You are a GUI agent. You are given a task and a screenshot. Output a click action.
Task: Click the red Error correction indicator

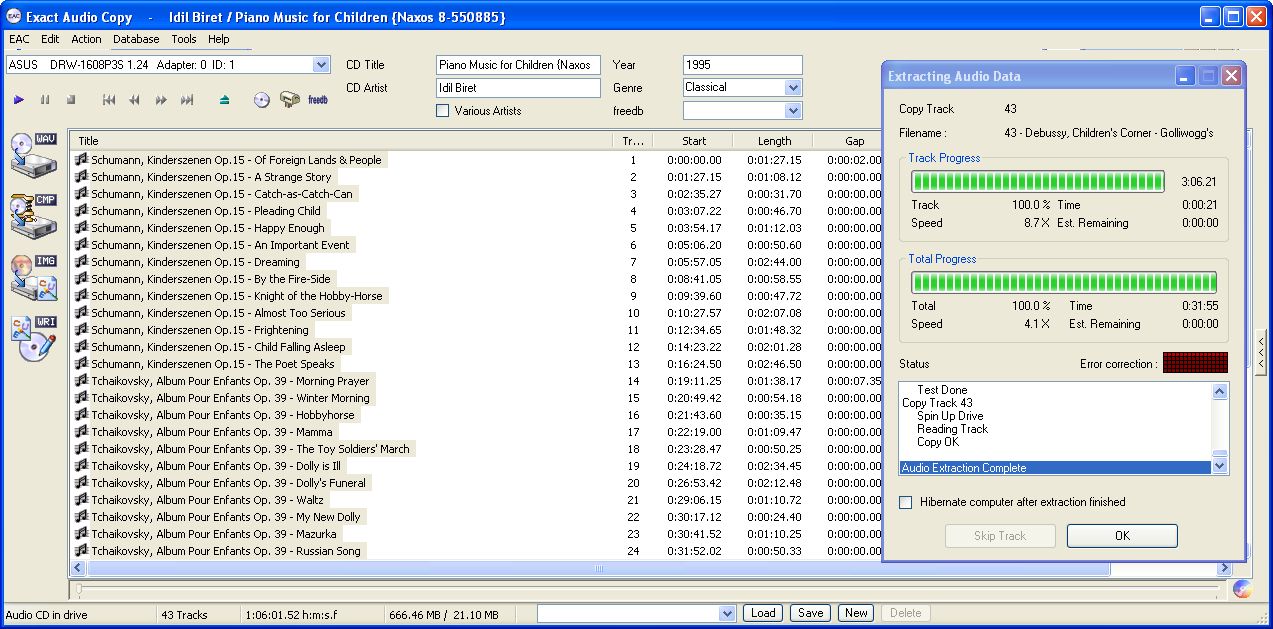(x=1195, y=363)
